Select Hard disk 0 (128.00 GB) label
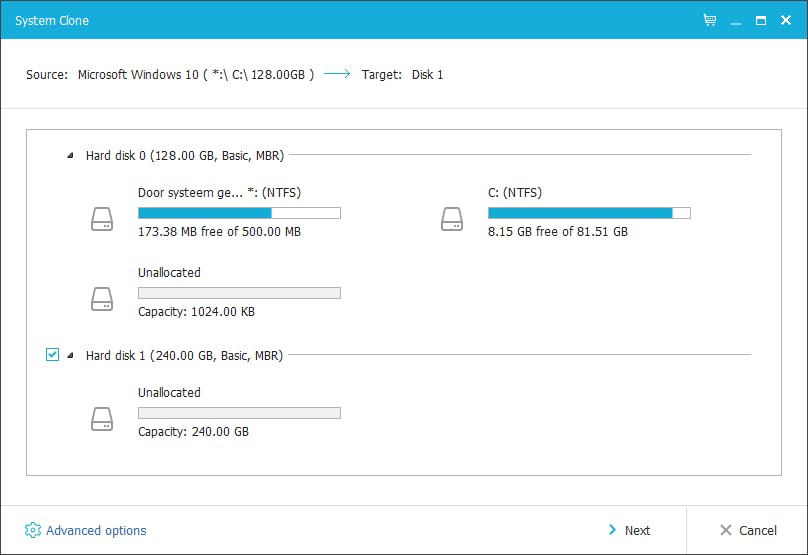 click(x=184, y=155)
